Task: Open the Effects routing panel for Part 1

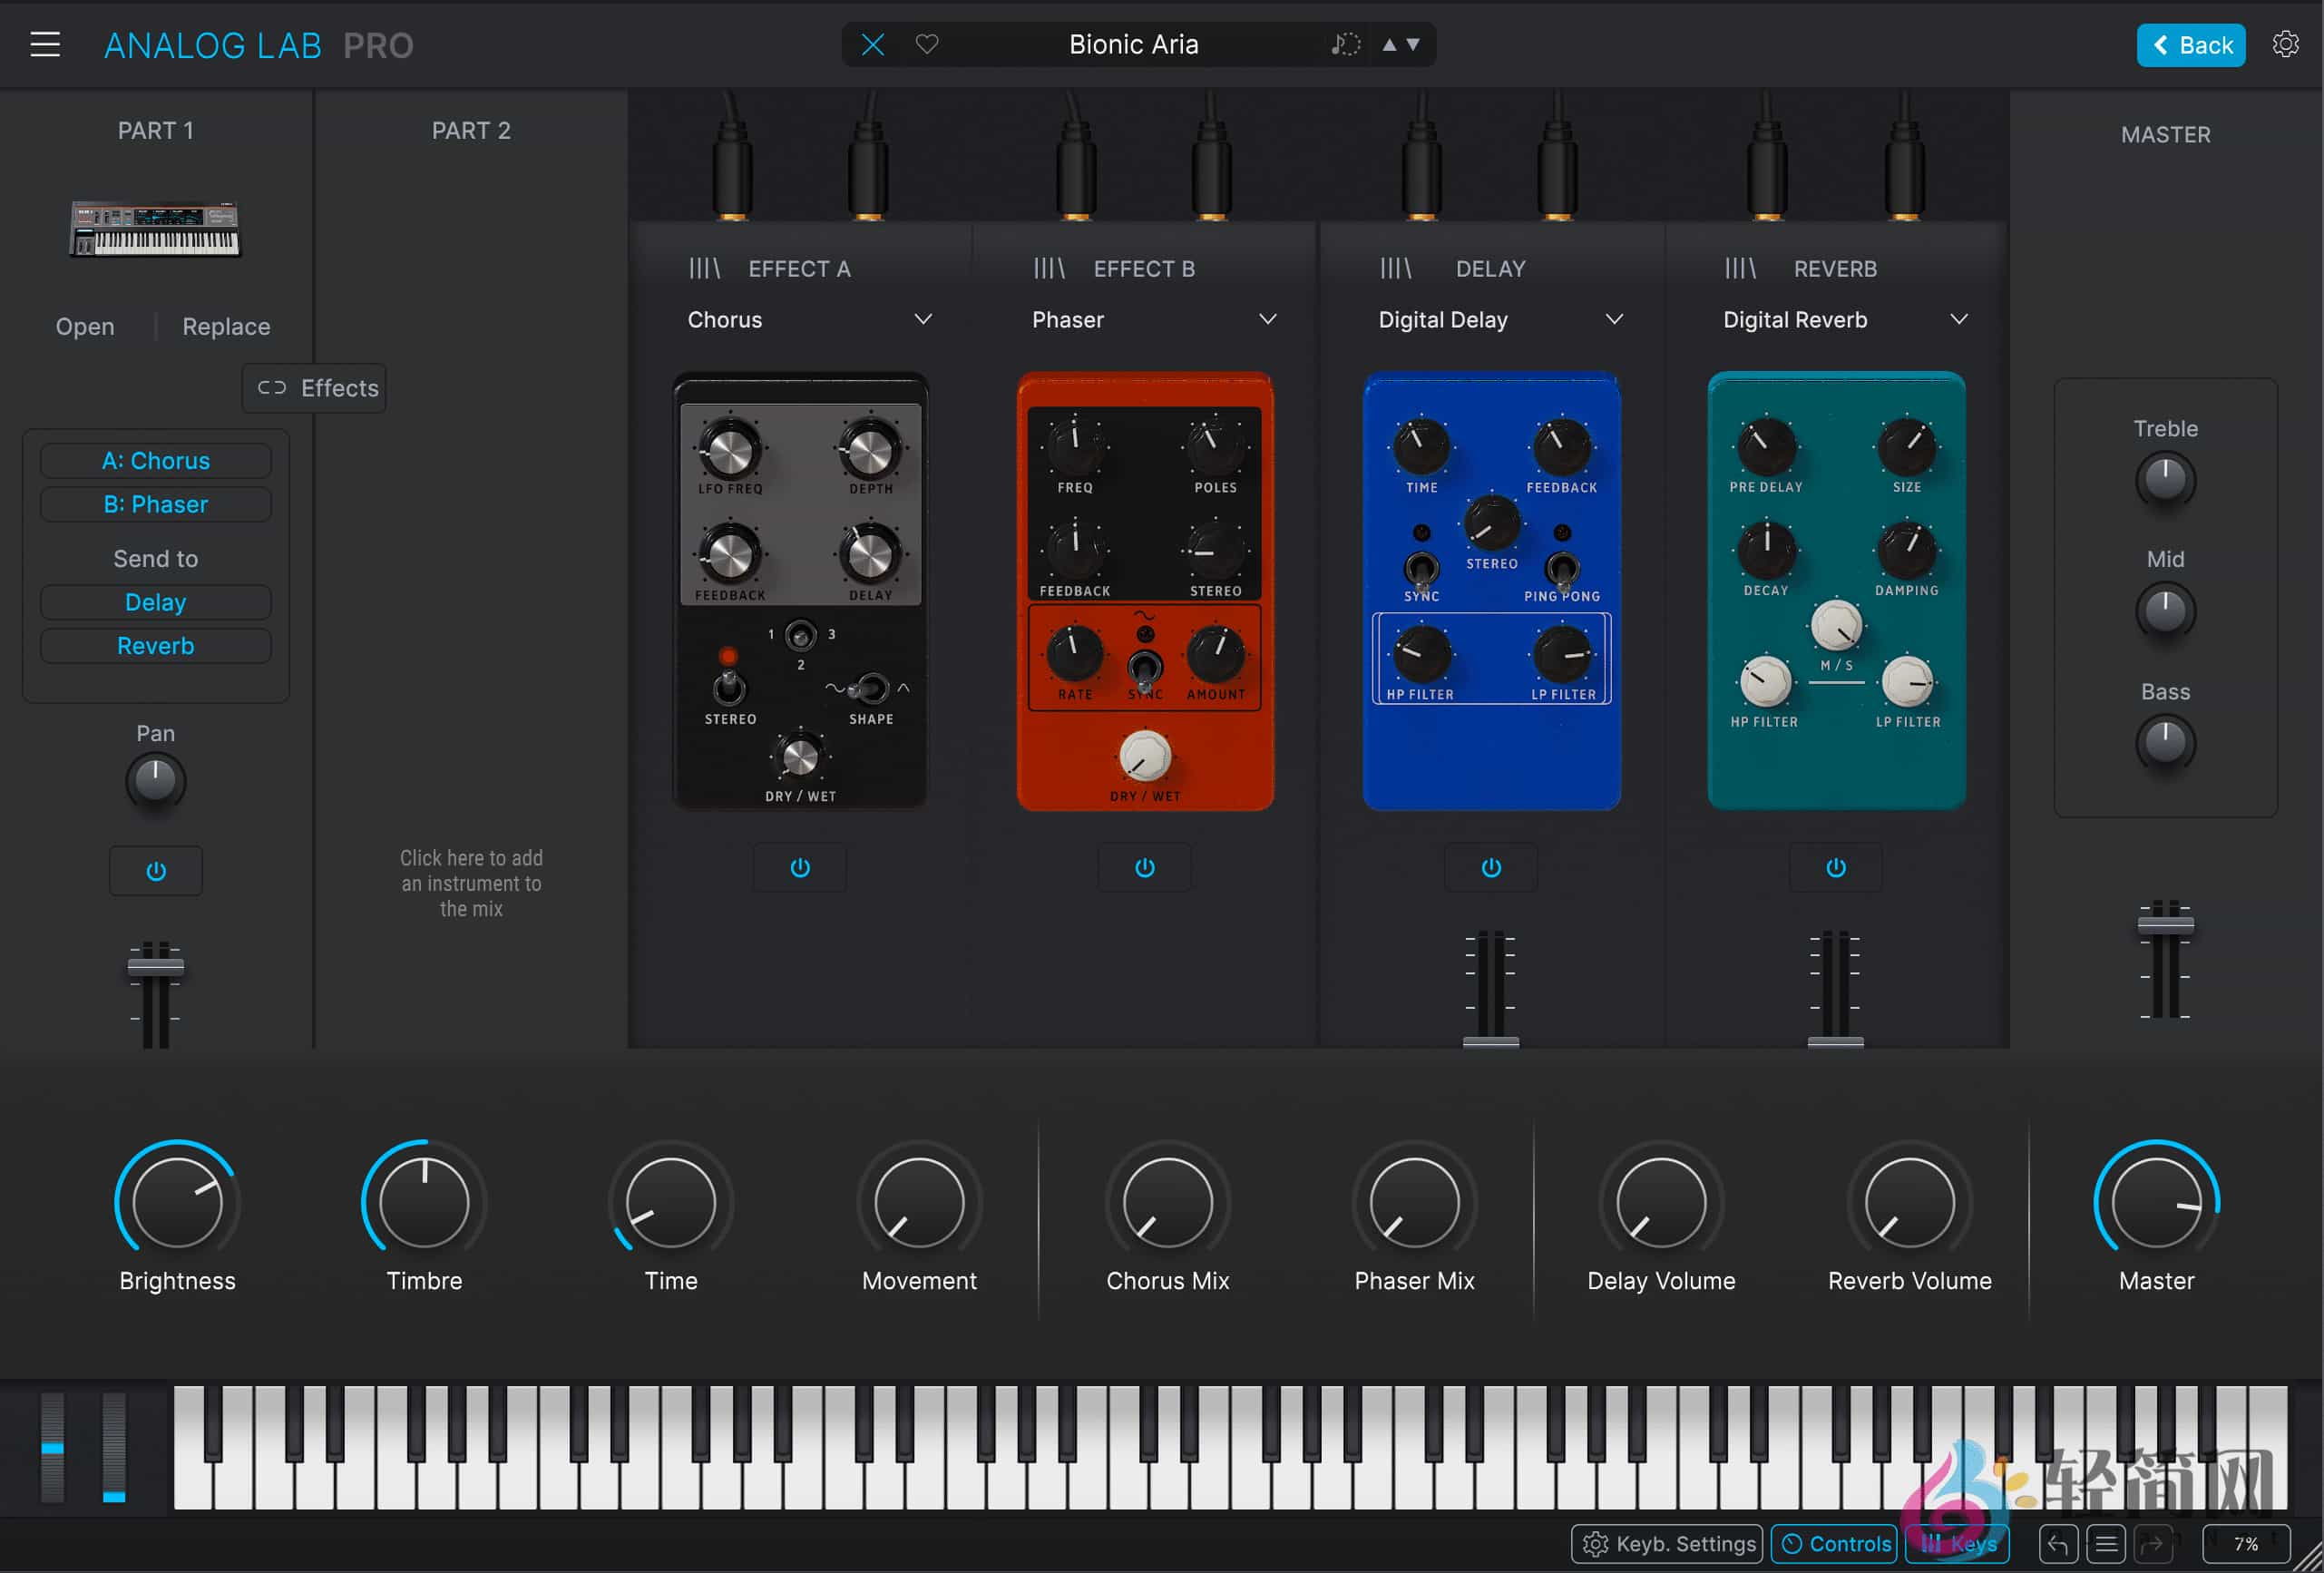Action: click(x=313, y=388)
